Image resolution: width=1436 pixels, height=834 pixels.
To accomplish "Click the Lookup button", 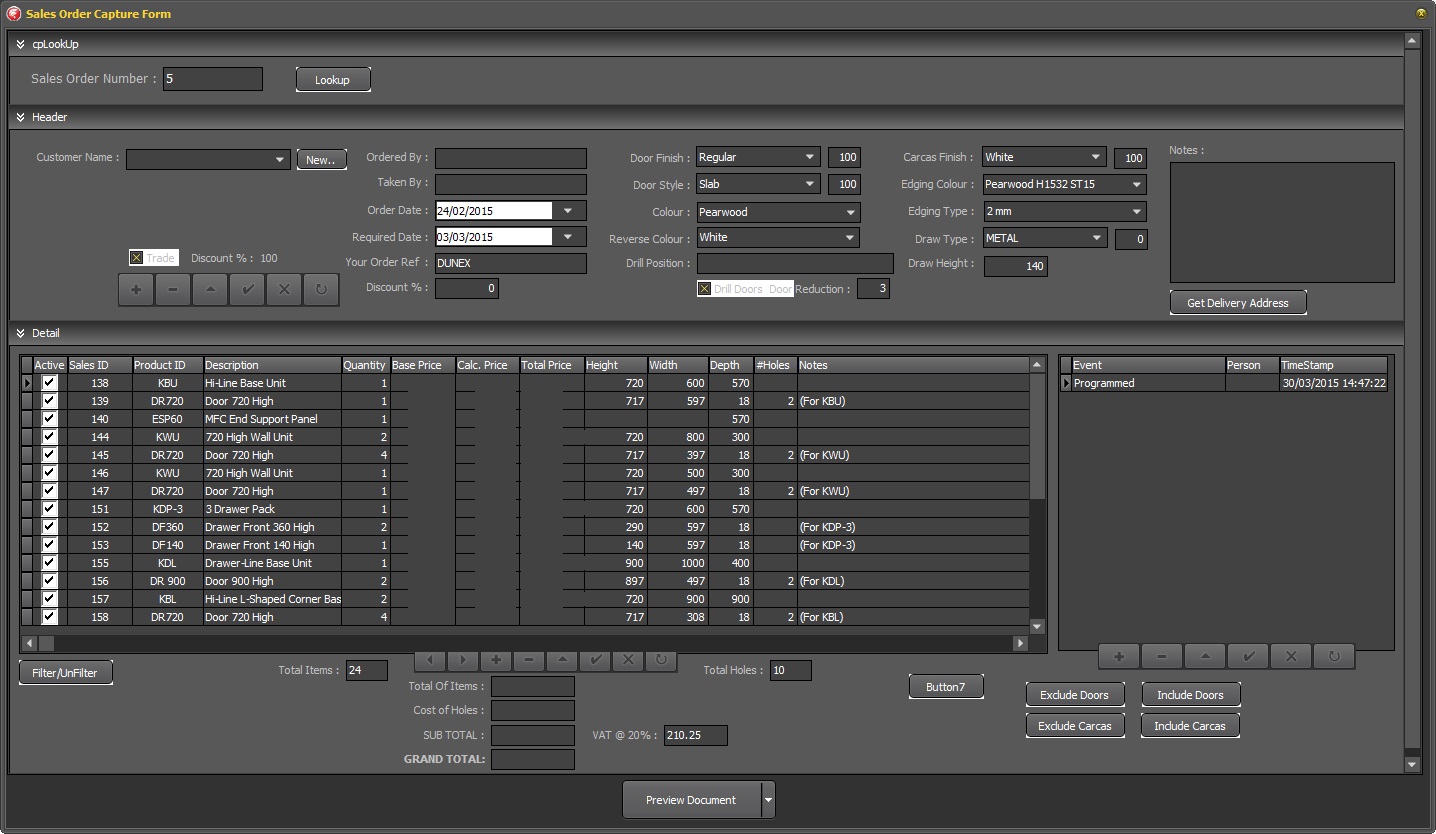I will (x=333, y=79).
